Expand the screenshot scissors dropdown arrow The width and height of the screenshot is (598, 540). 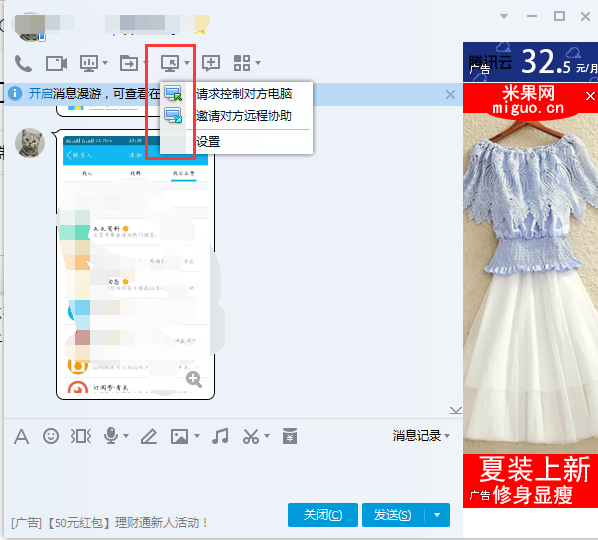pos(267,436)
